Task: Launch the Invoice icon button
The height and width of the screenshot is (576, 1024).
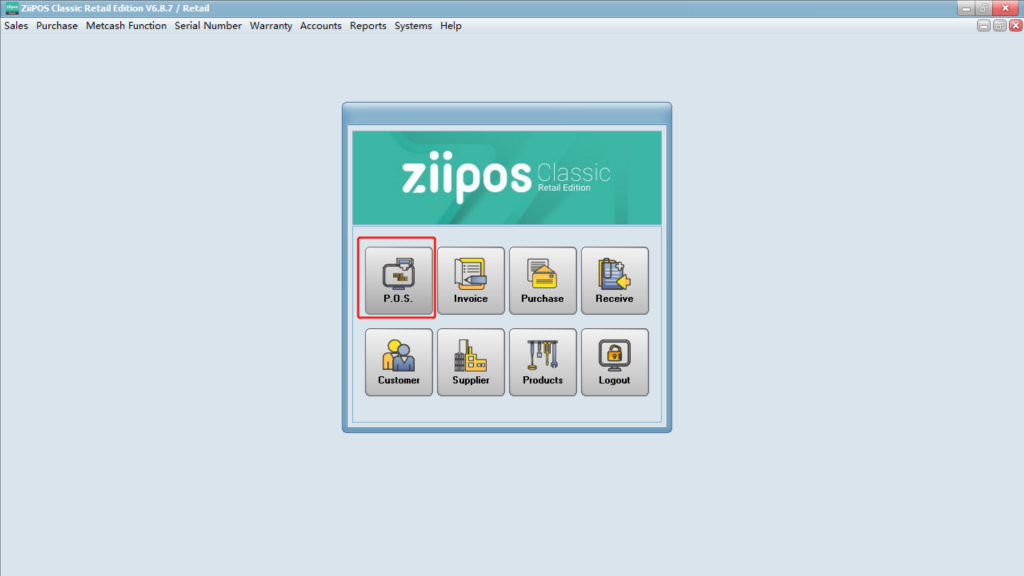Action: (471, 280)
